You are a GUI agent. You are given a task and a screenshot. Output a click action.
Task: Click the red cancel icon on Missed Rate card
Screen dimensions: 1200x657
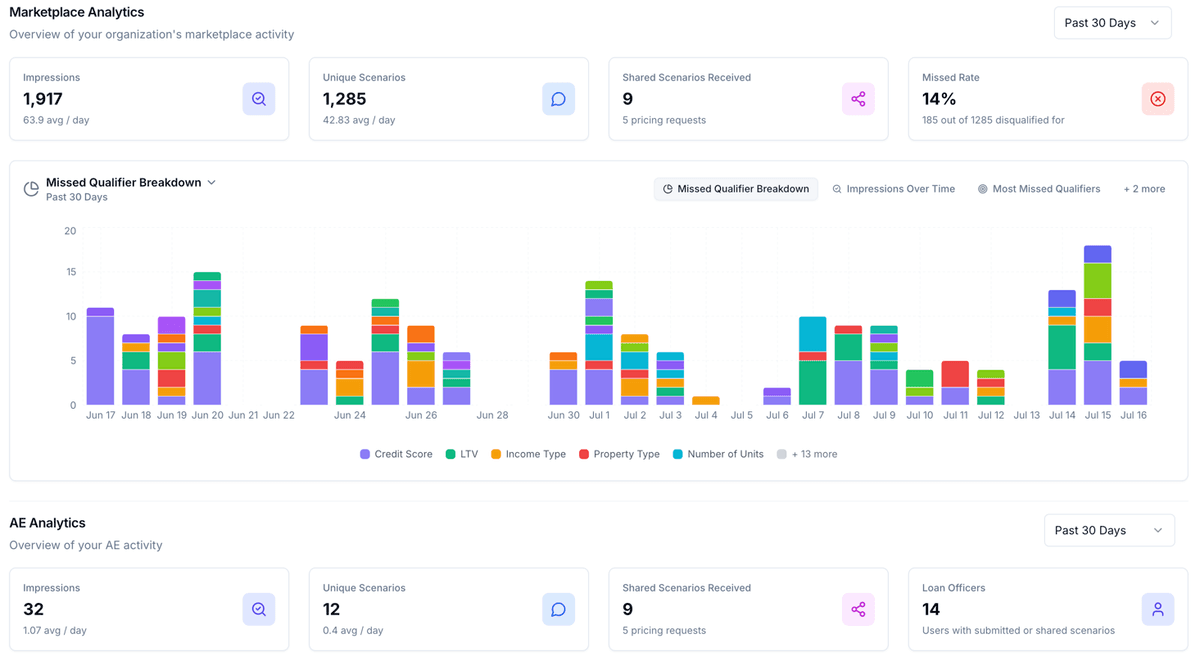click(1158, 99)
